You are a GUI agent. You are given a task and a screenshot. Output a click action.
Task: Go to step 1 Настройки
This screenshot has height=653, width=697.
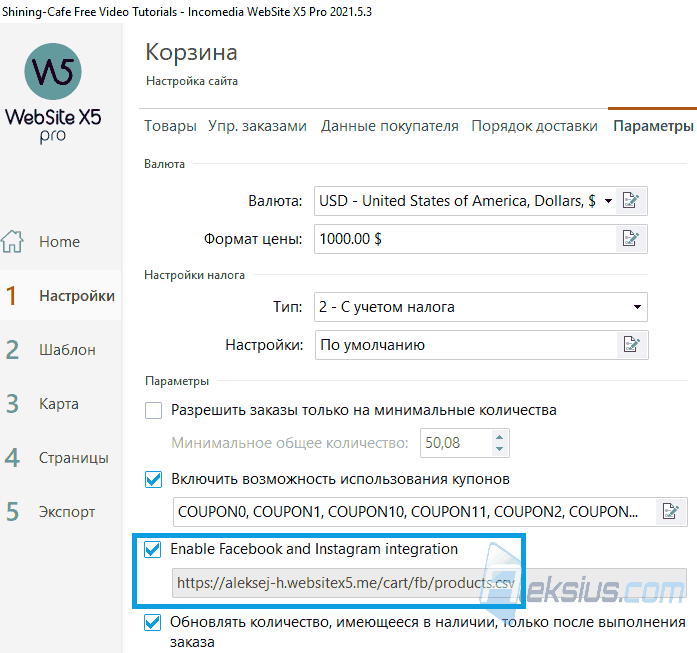coord(60,296)
